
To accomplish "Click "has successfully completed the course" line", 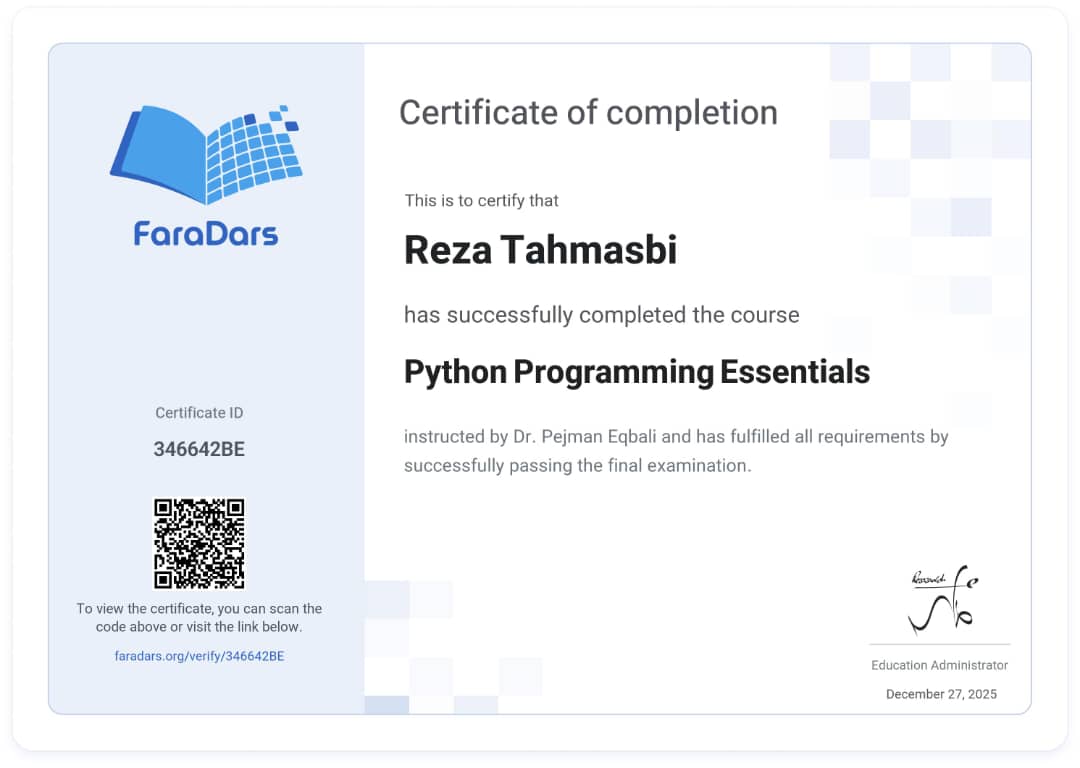I will pos(601,315).
